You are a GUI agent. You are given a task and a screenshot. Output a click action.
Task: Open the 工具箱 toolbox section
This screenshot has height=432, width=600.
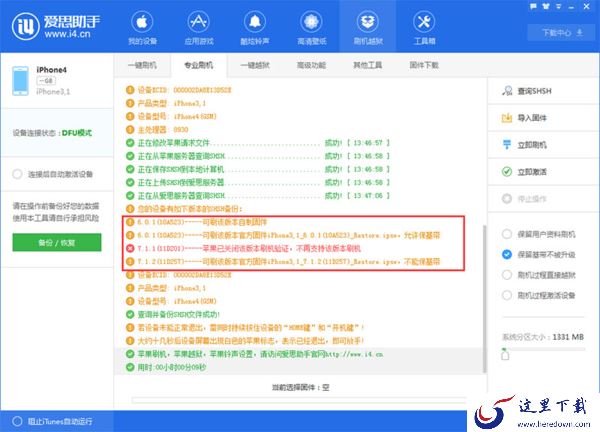point(424,28)
